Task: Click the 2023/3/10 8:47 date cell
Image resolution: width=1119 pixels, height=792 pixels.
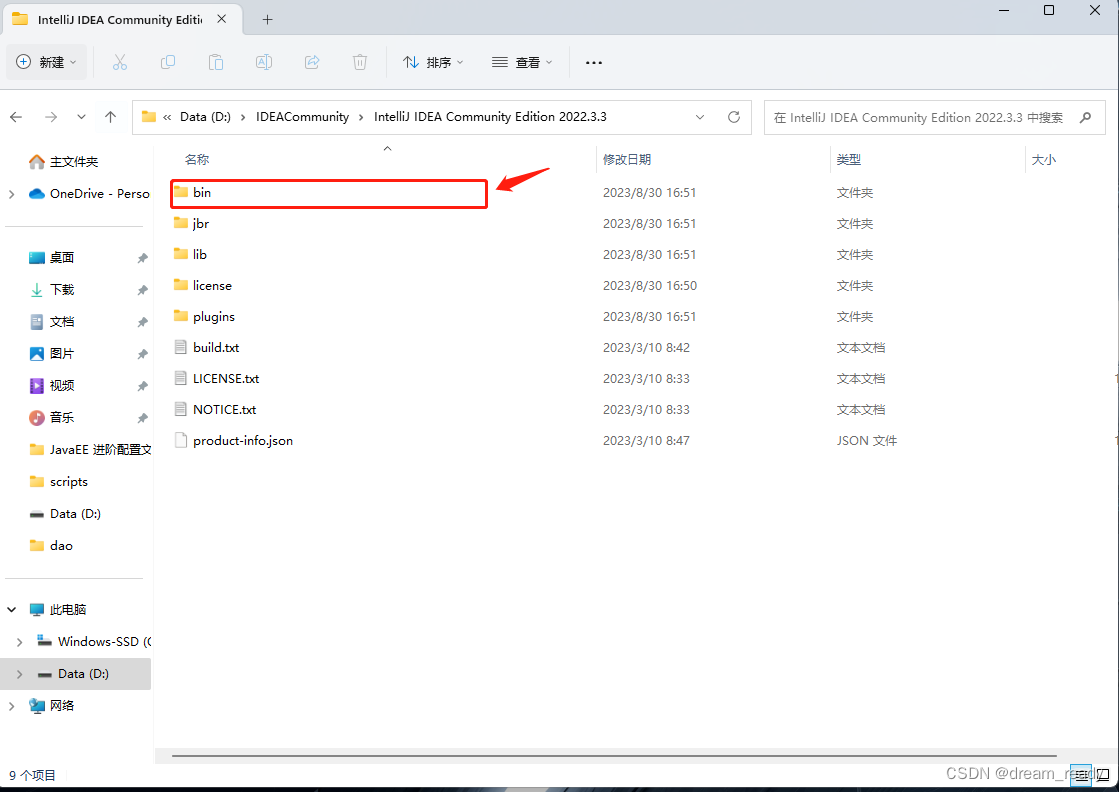Action: click(x=646, y=441)
